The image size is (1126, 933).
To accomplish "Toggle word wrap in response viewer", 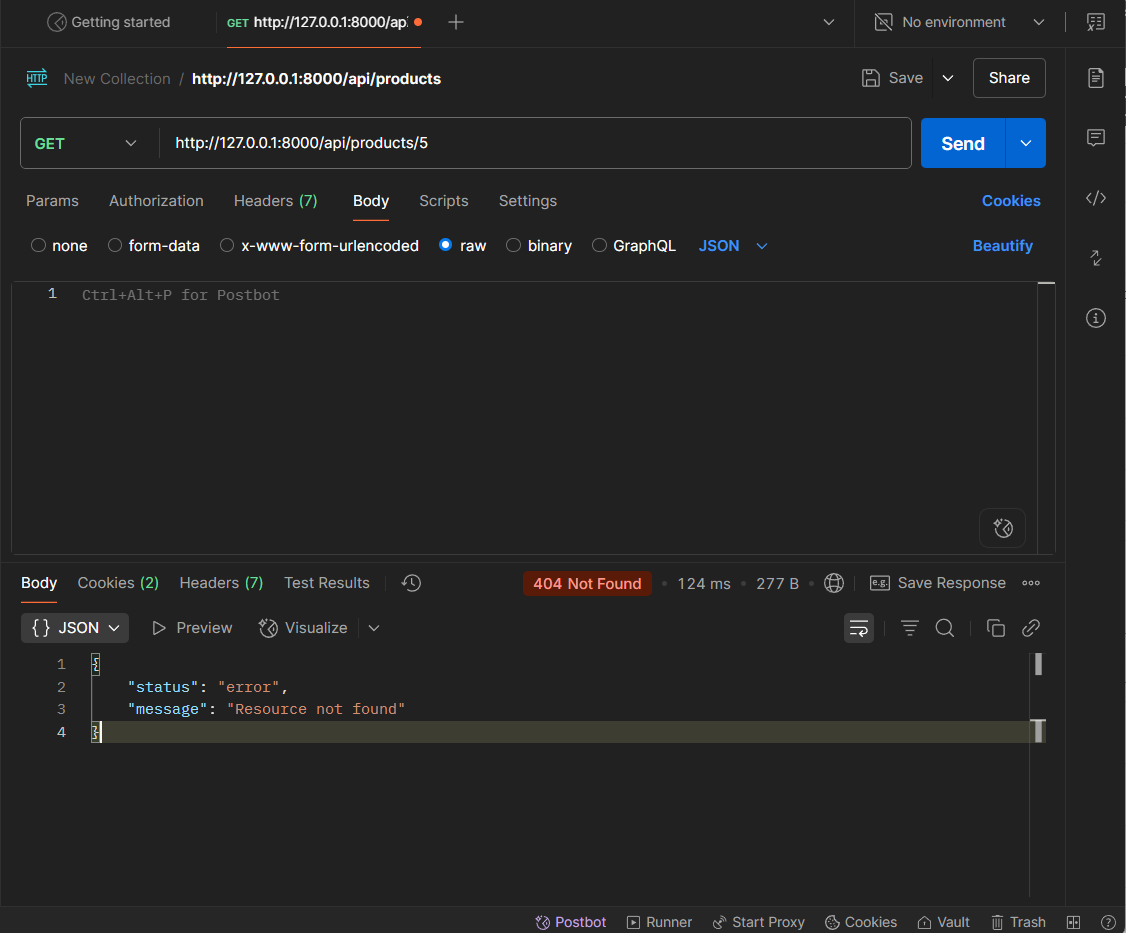I will click(859, 628).
